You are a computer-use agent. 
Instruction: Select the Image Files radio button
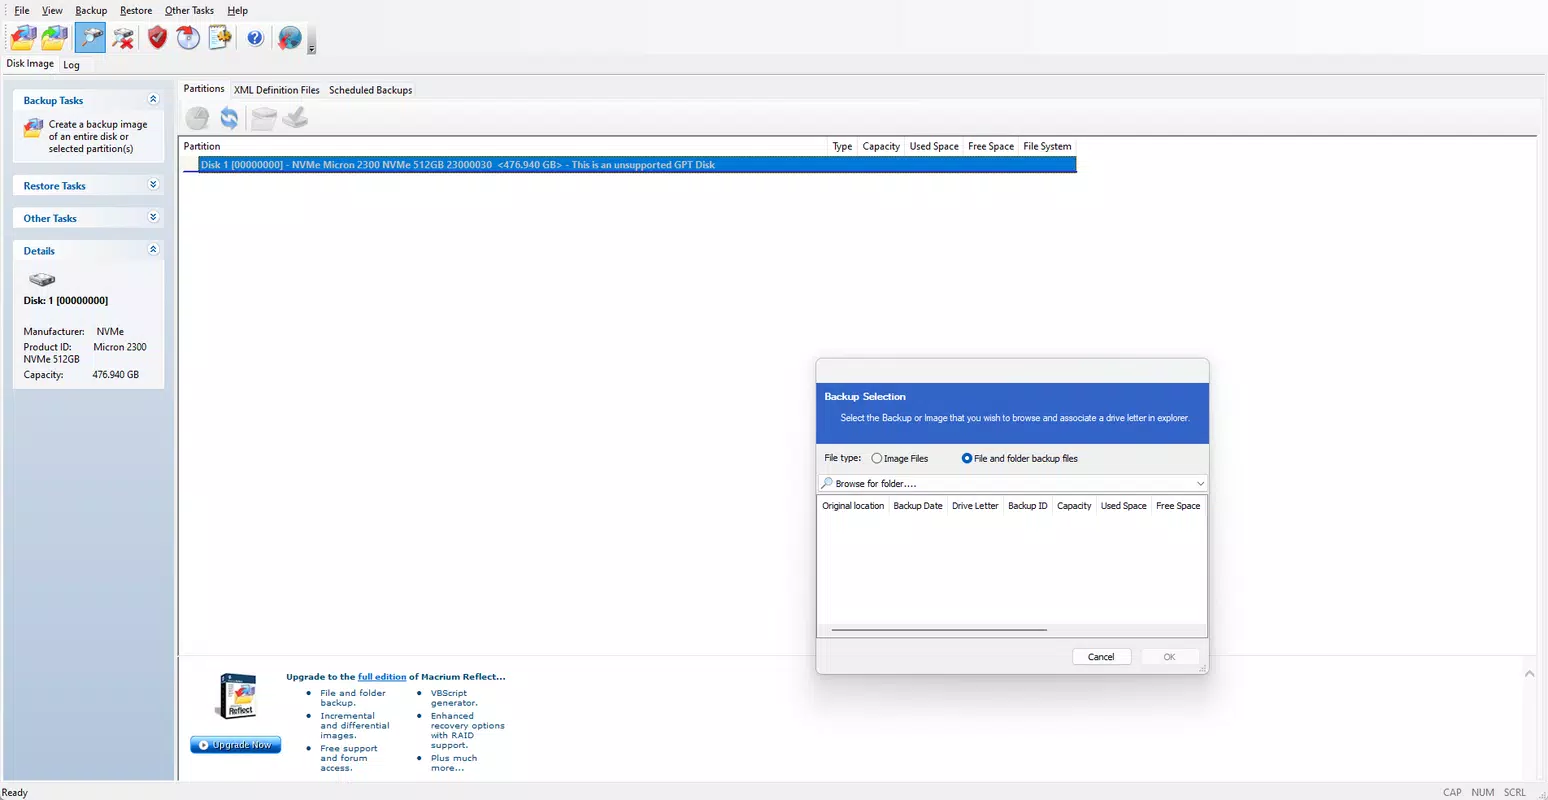pos(877,458)
